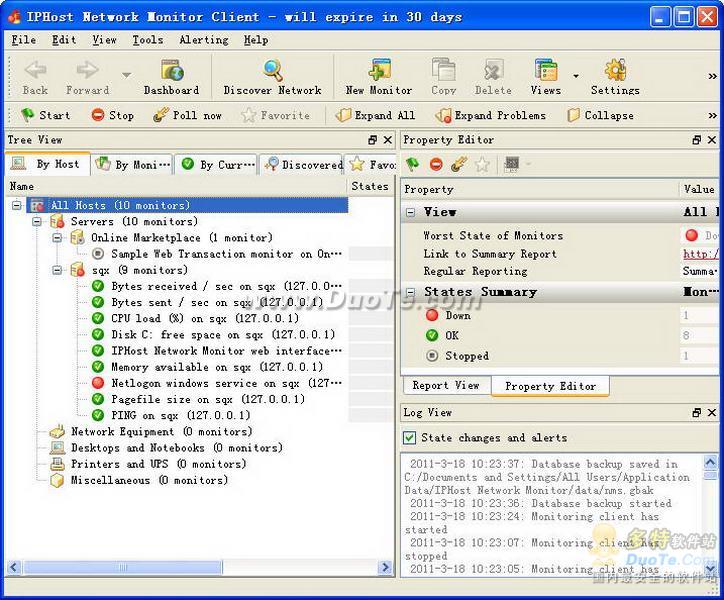Viewport: 724px width, 600px height.
Task: Open the Views dropdown arrow
Action: [576, 76]
